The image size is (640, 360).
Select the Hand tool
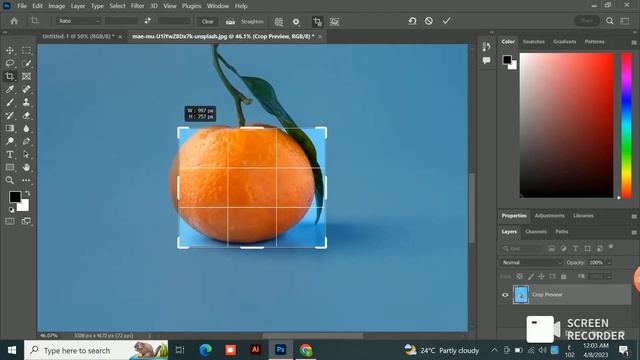(27, 167)
